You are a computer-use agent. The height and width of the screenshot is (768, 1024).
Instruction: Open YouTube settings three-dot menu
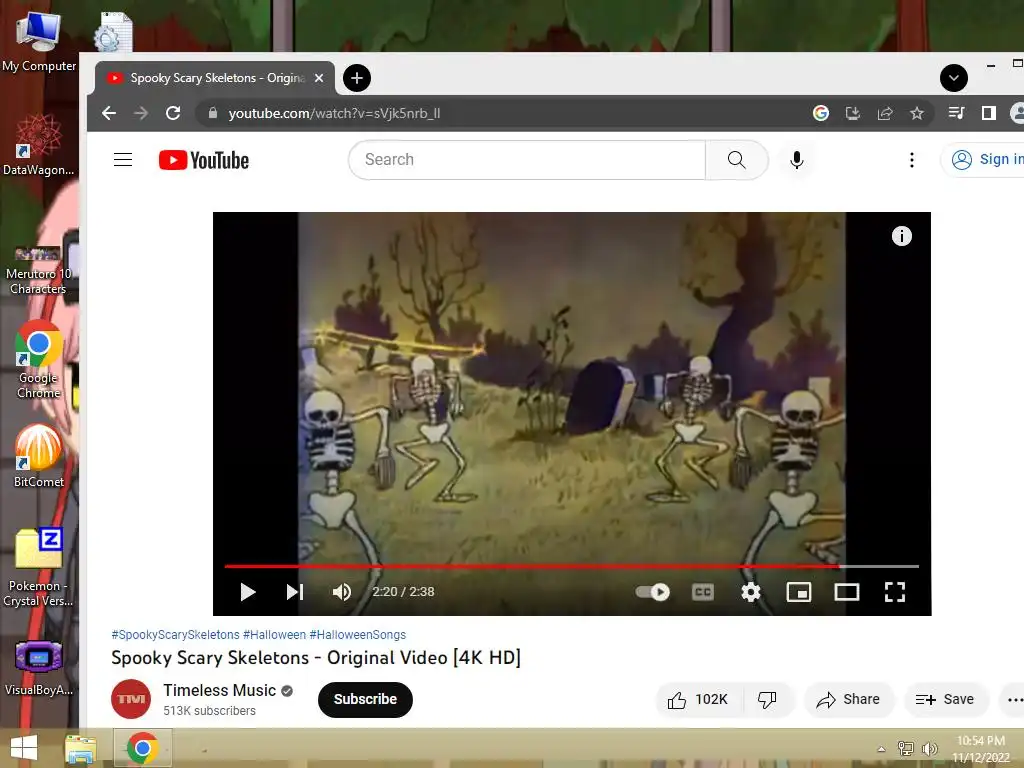point(912,159)
